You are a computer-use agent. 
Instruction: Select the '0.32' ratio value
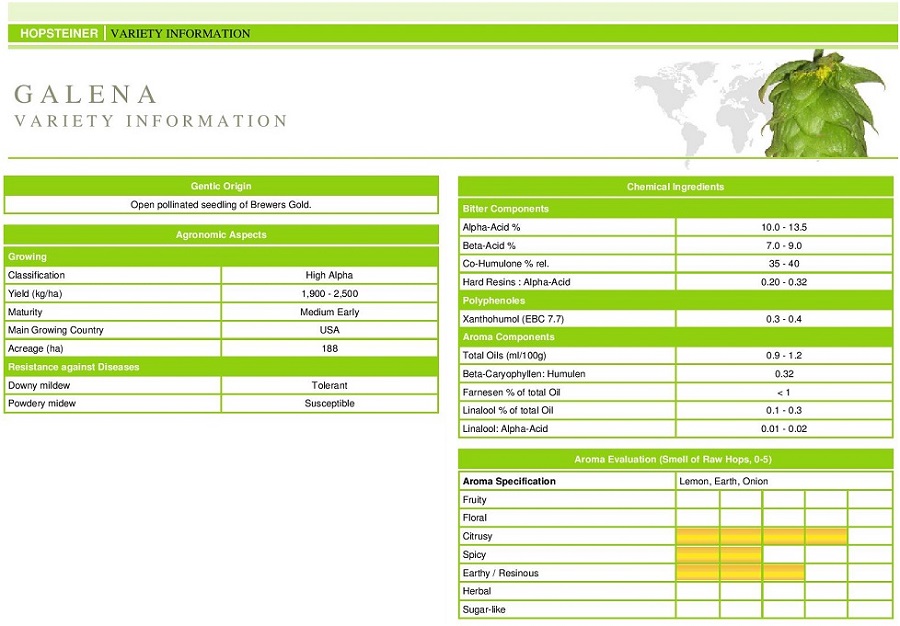[x=784, y=374]
